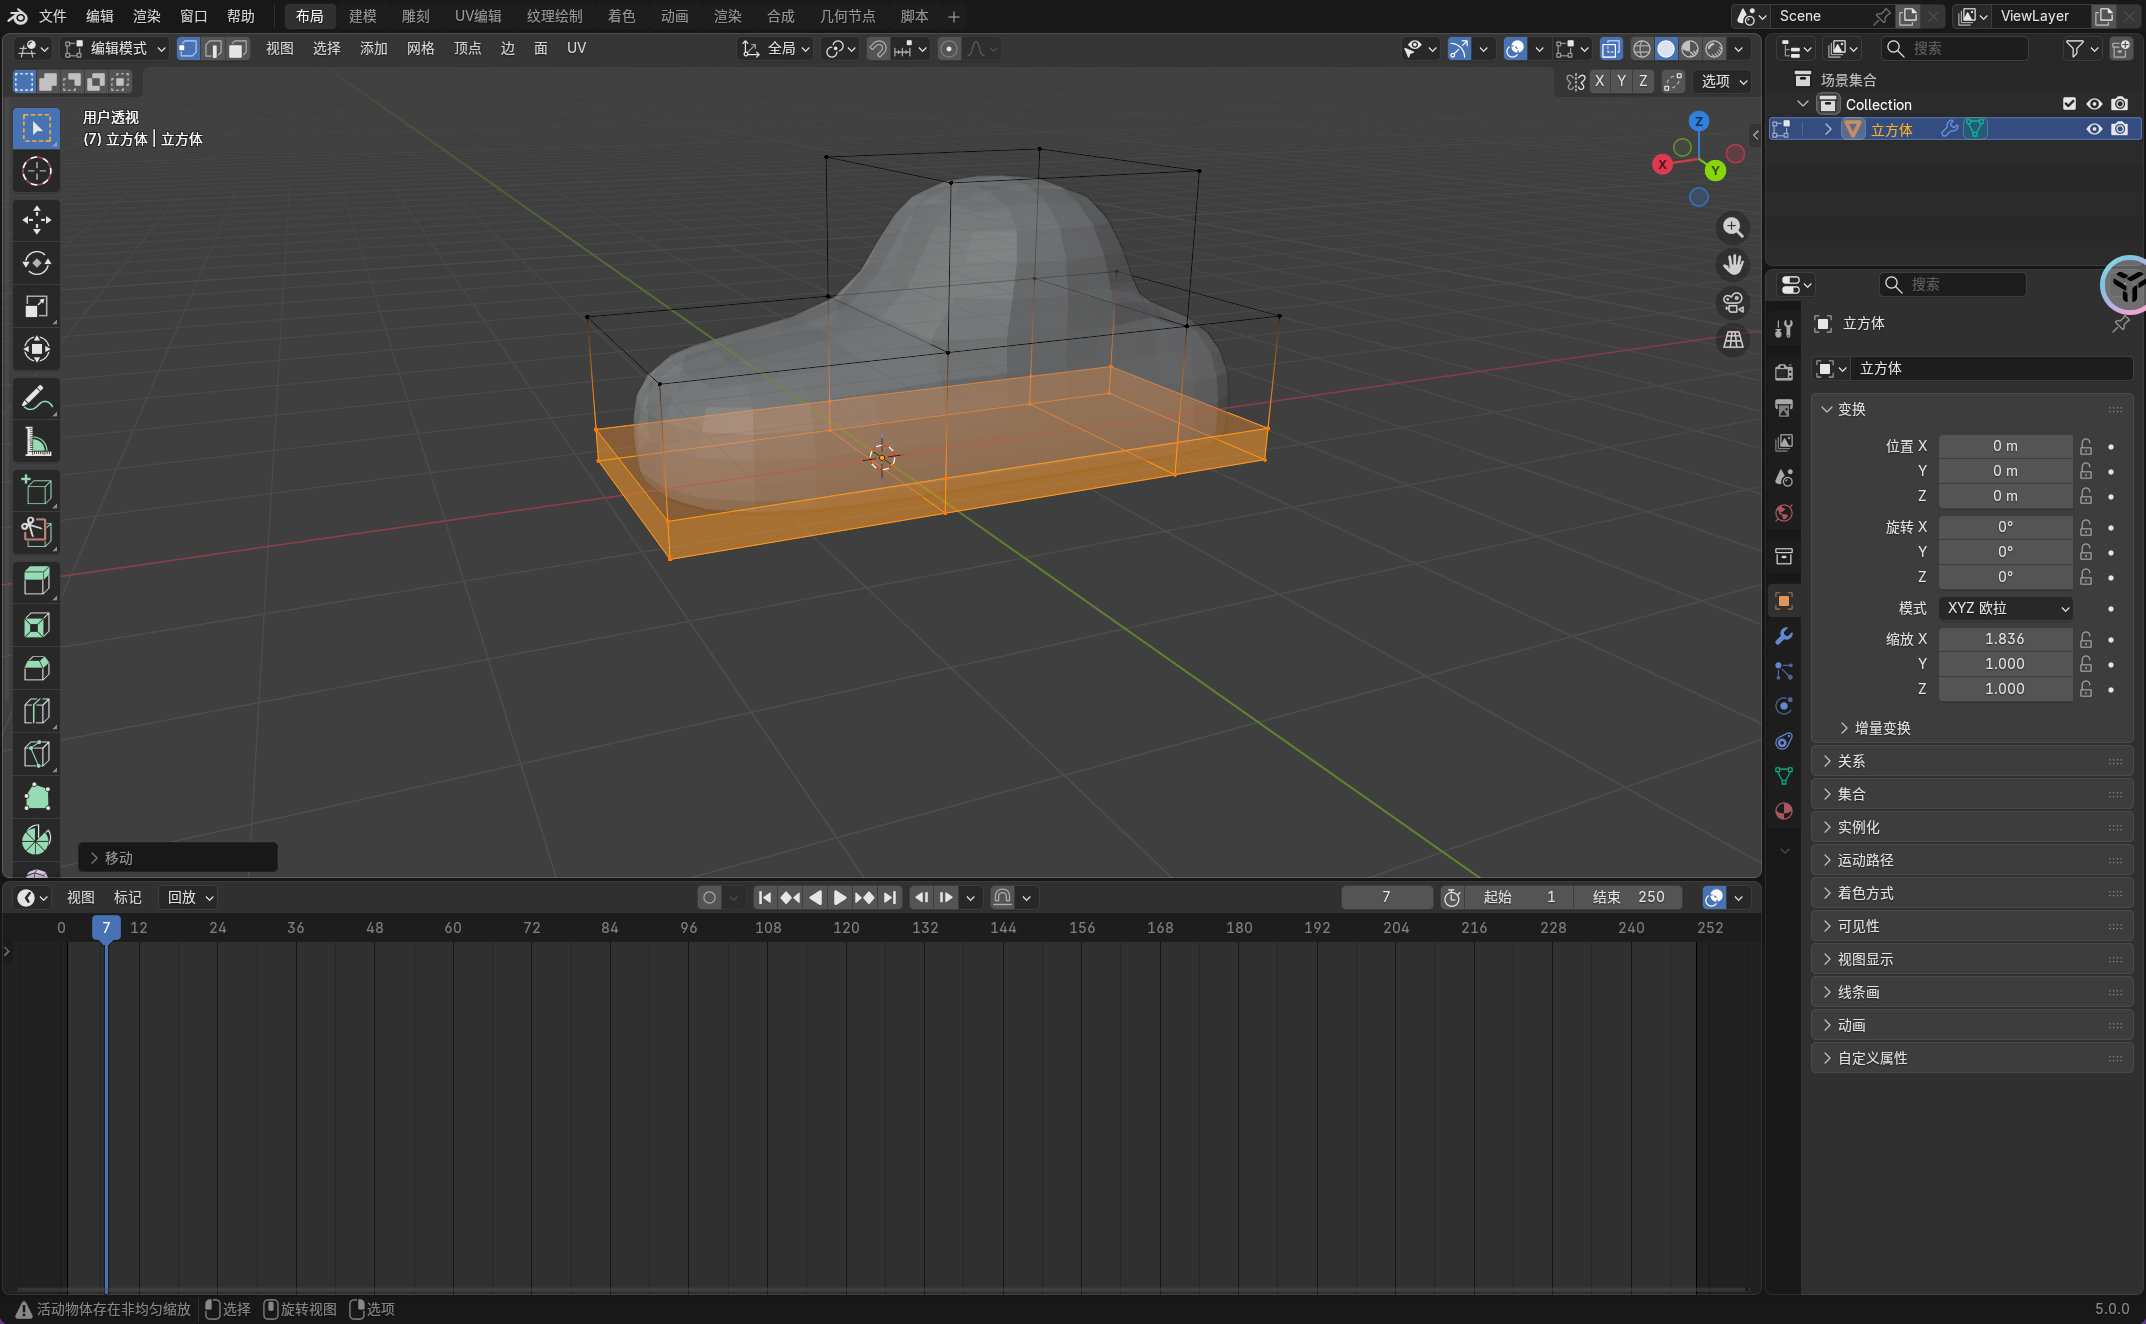
Task: Click the 缩放 X value field
Action: point(2004,639)
